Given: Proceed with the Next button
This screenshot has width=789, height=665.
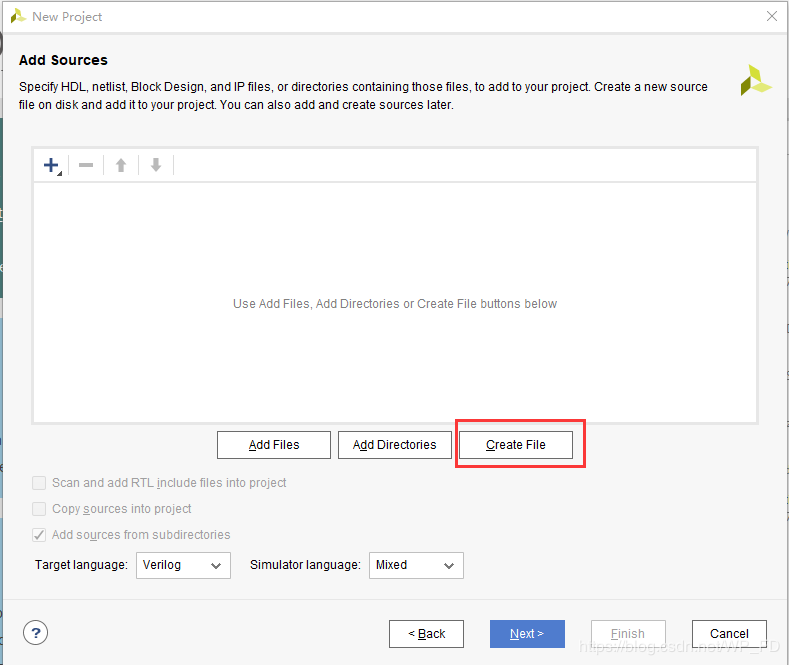Looking at the screenshot, I should pyautogui.click(x=527, y=634).
